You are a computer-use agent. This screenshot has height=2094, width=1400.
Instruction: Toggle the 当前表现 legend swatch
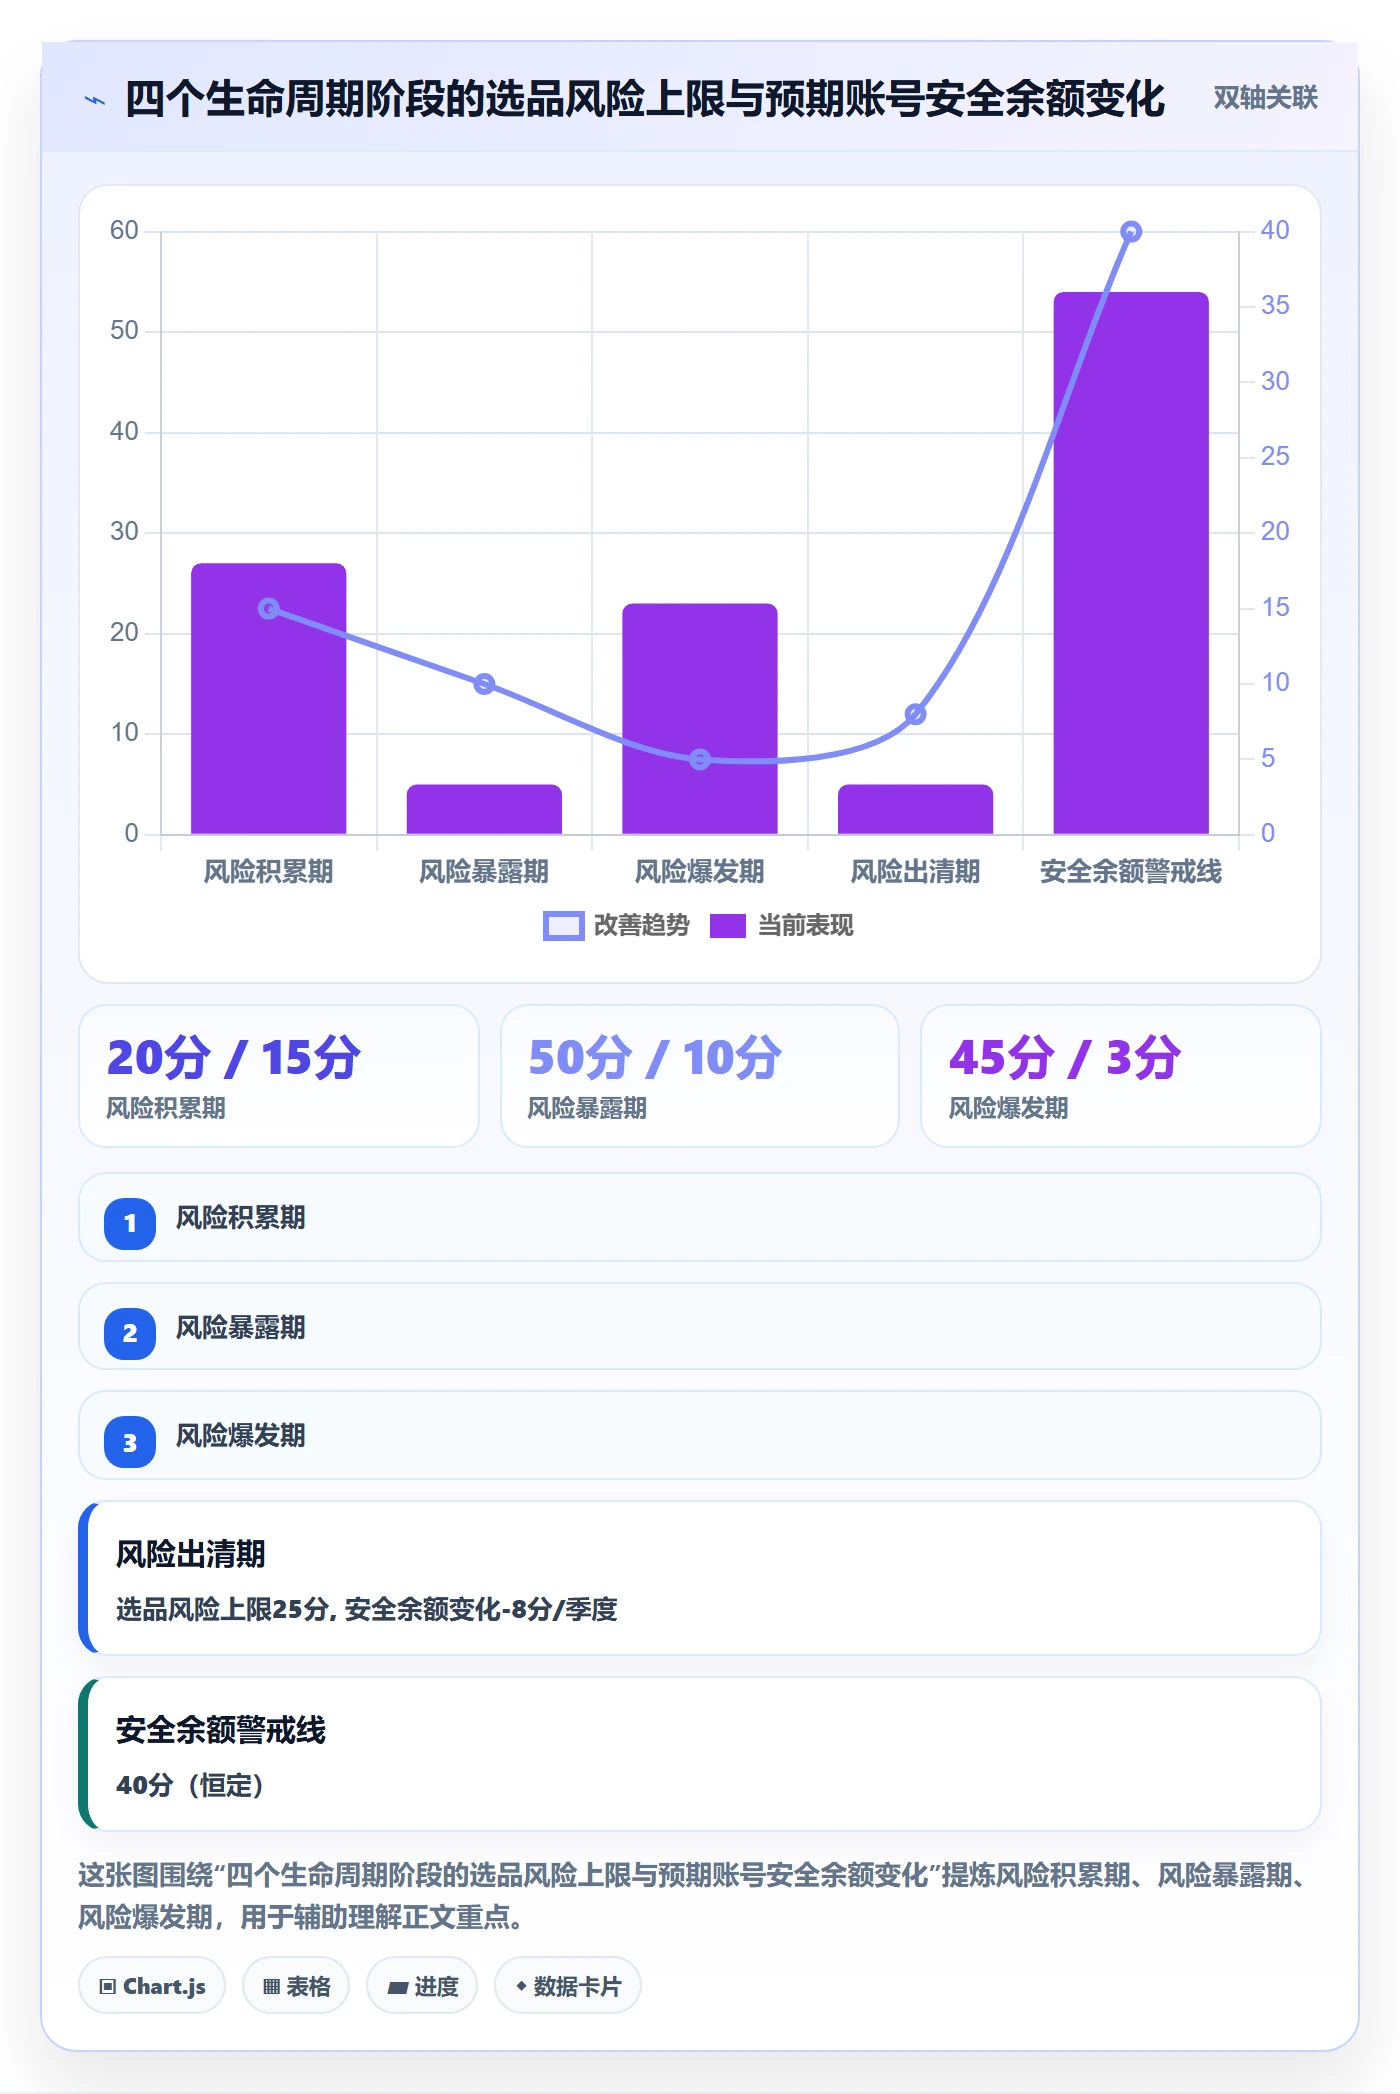pyautogui.click(x=728, y=926)
